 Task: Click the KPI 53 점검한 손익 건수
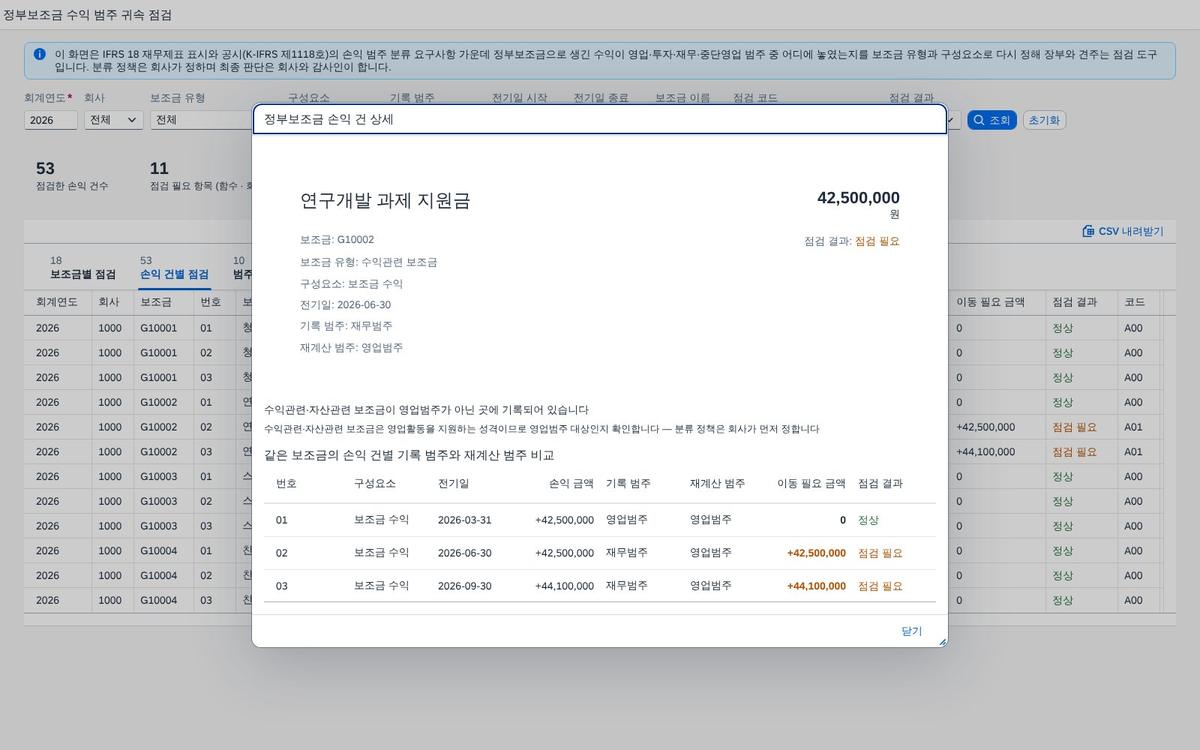click(x=72, y=176)
